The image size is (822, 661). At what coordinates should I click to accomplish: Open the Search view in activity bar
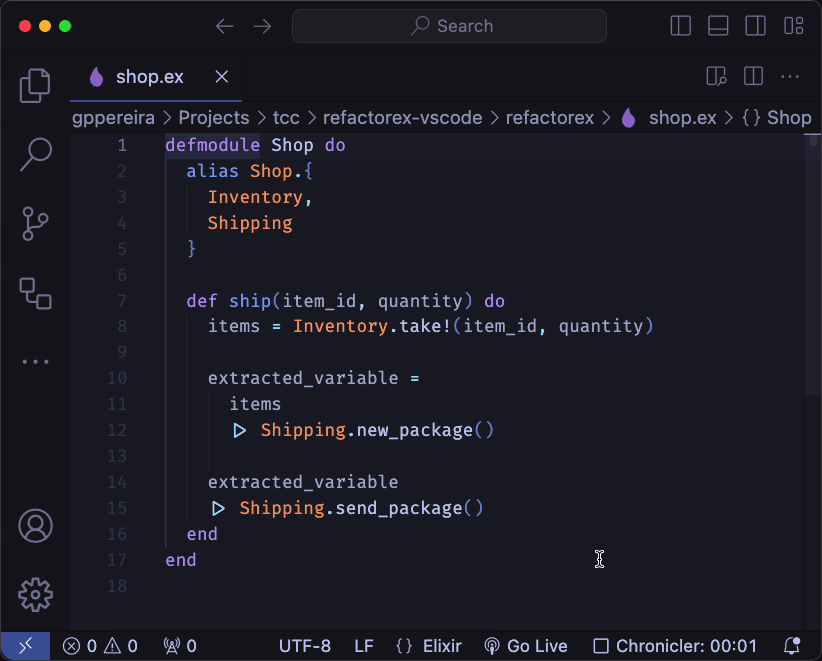pos(35,154)
